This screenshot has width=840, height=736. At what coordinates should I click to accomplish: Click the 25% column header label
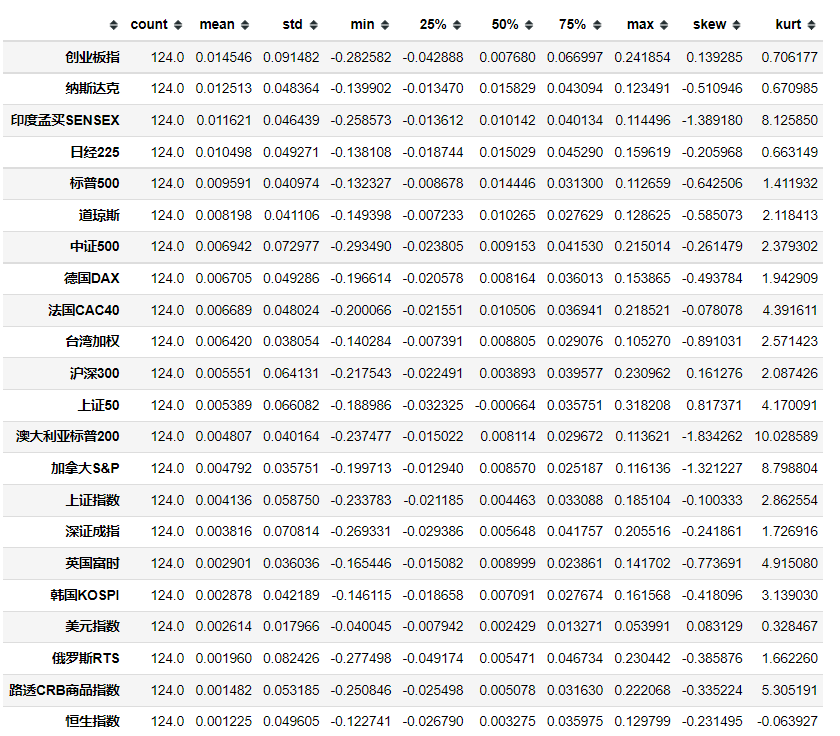point(433,25)
